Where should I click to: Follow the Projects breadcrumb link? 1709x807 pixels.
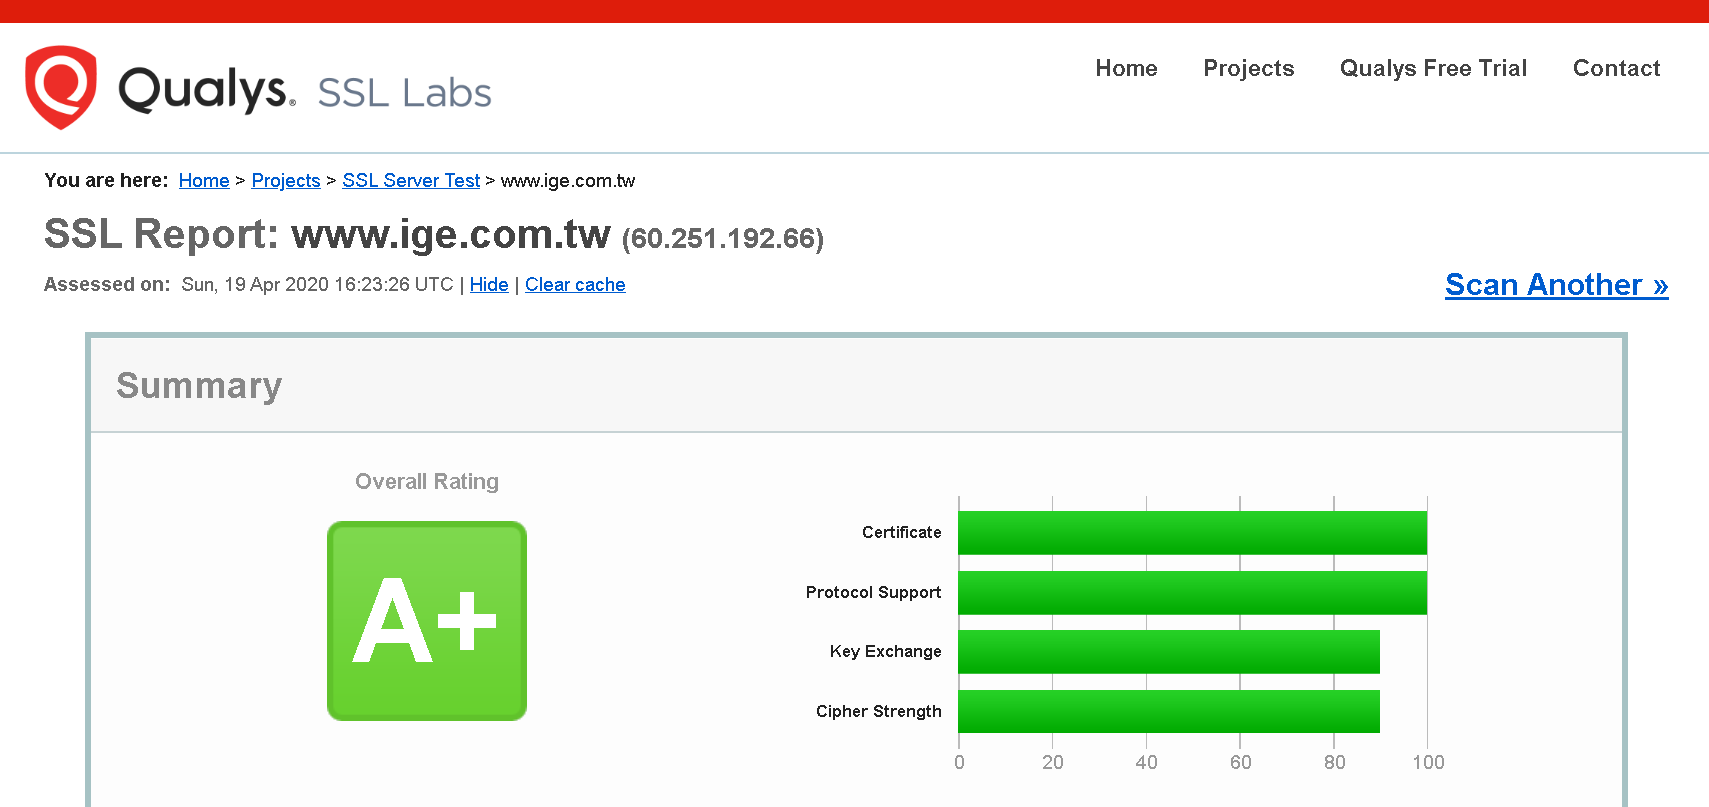[x=286, y=180]
